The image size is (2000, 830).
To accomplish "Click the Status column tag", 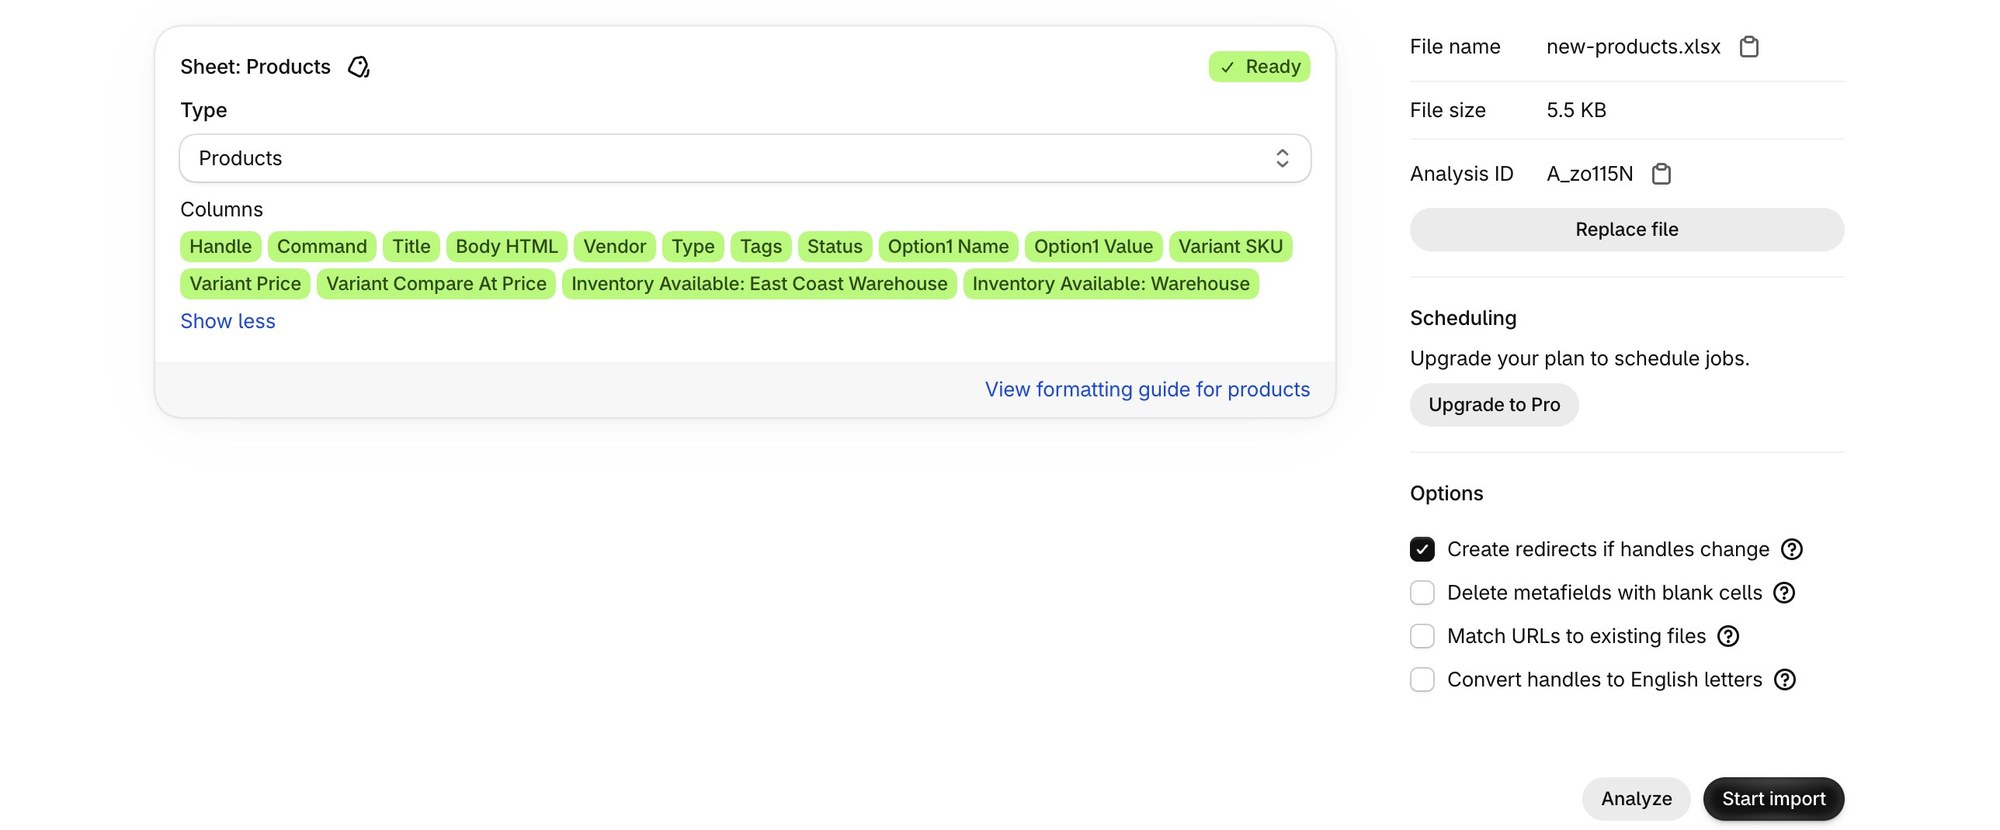I will (835, 246).
